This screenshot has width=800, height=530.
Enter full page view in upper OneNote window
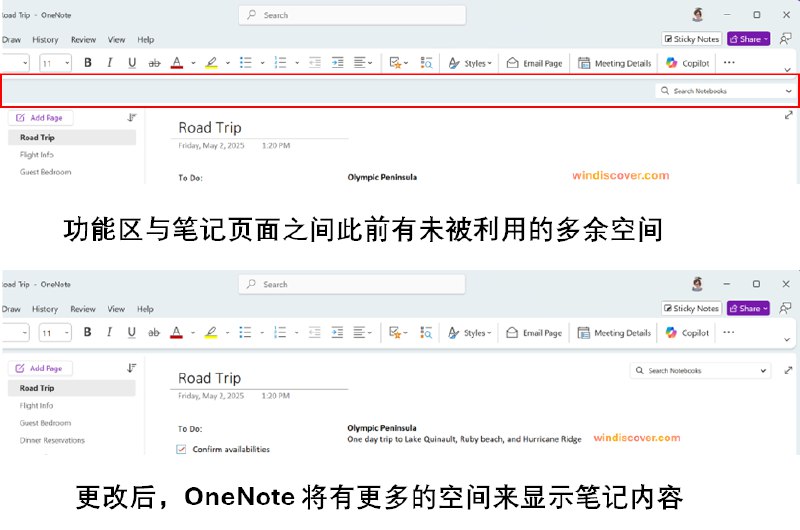tap(788, 115)
